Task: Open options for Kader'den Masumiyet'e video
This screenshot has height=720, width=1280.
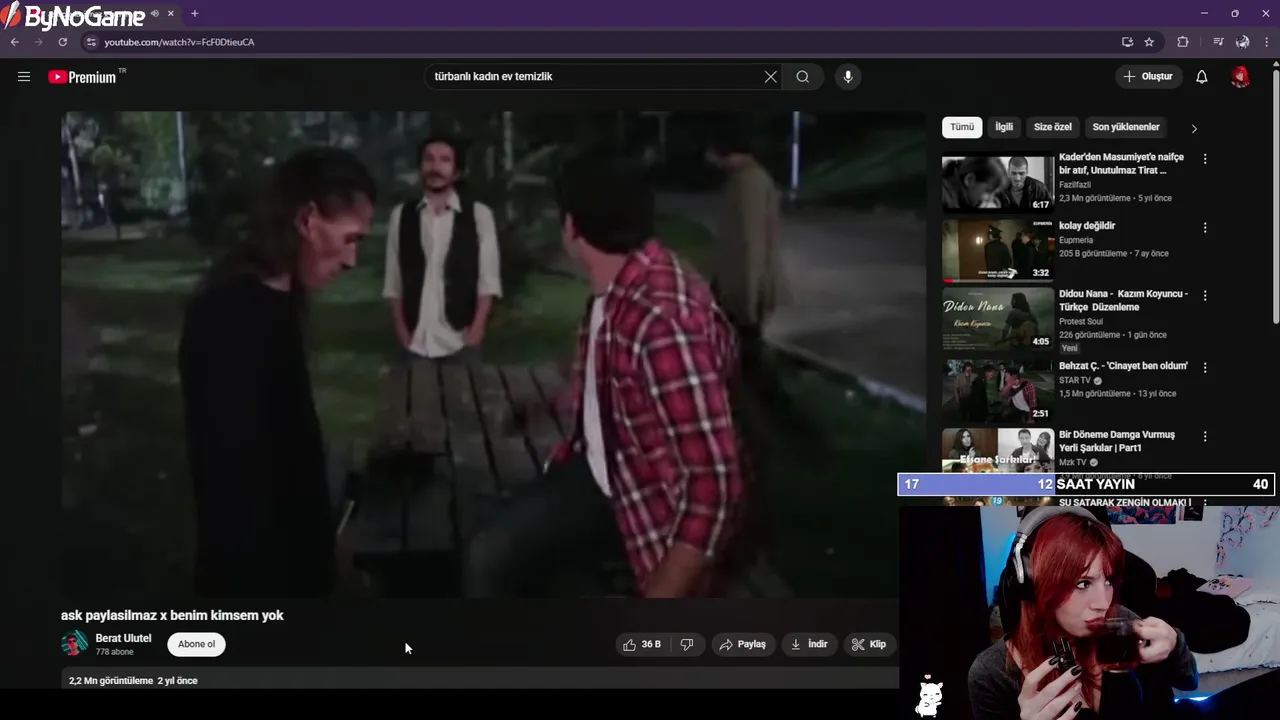Action: (1205, 159)
